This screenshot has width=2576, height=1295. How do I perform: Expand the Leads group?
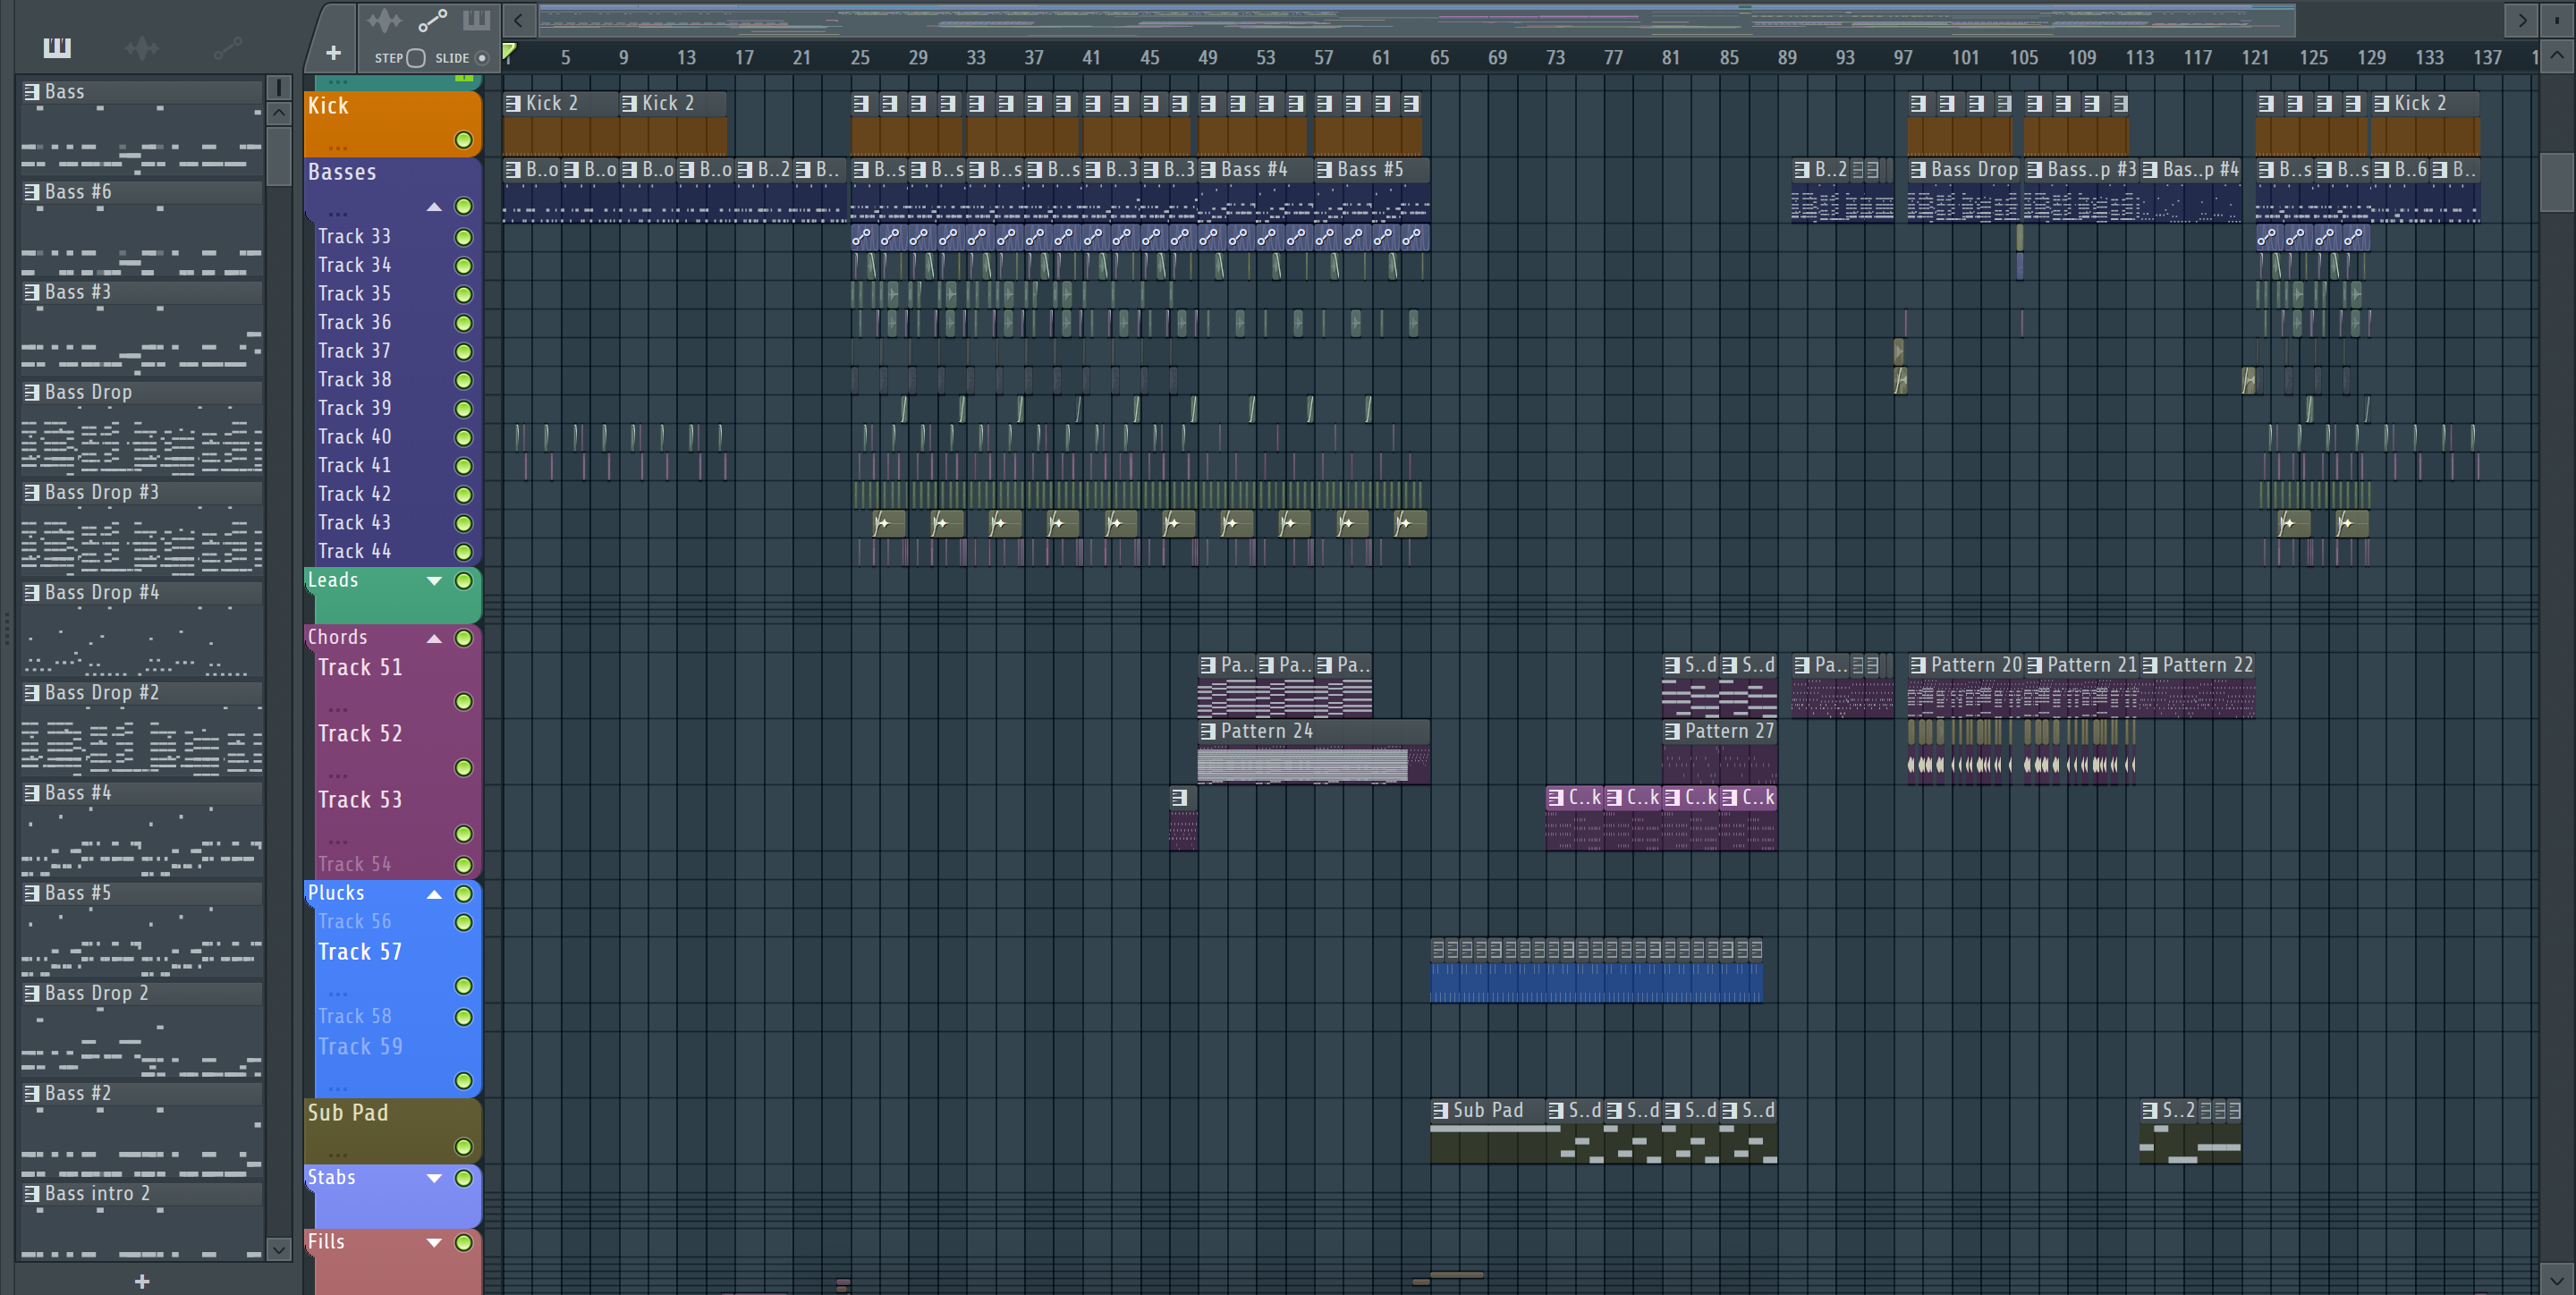434,581
